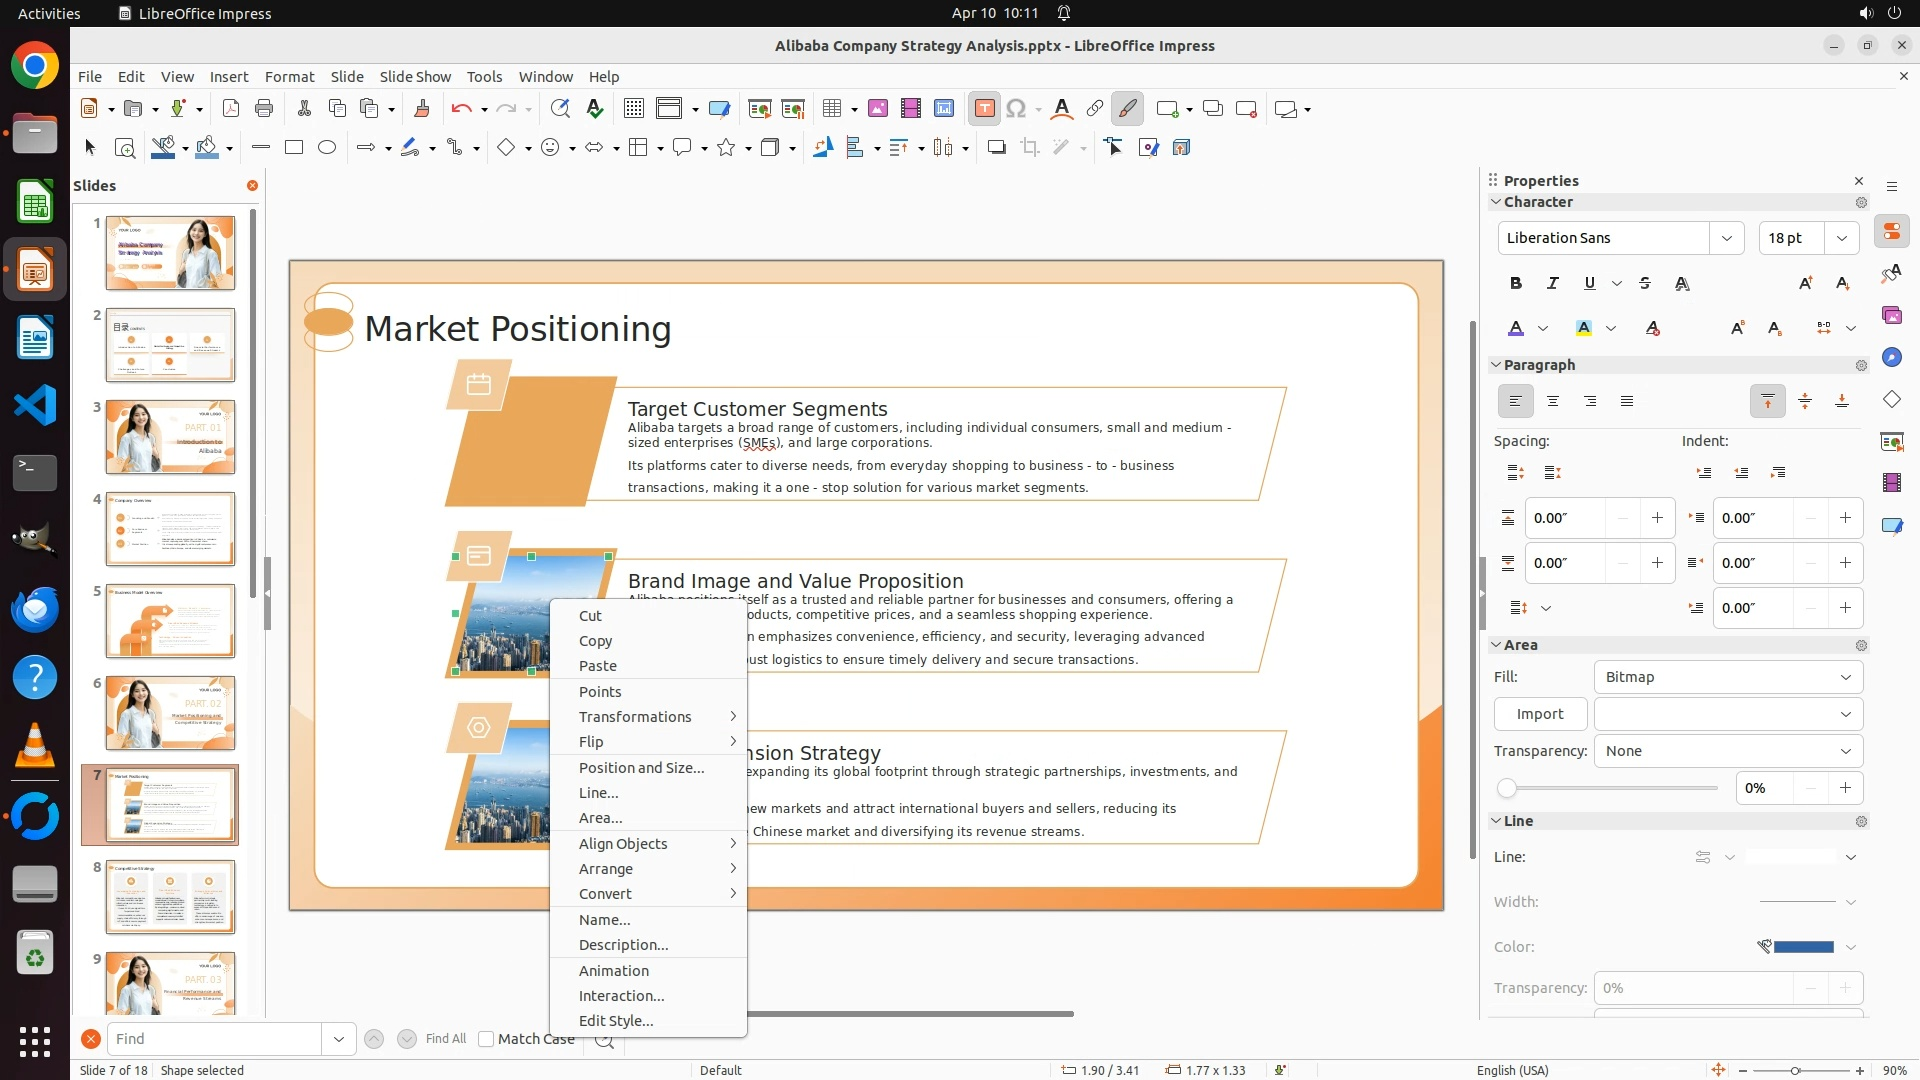Expand the font size 18 pt dropdown

click(x=1841, y=238)
